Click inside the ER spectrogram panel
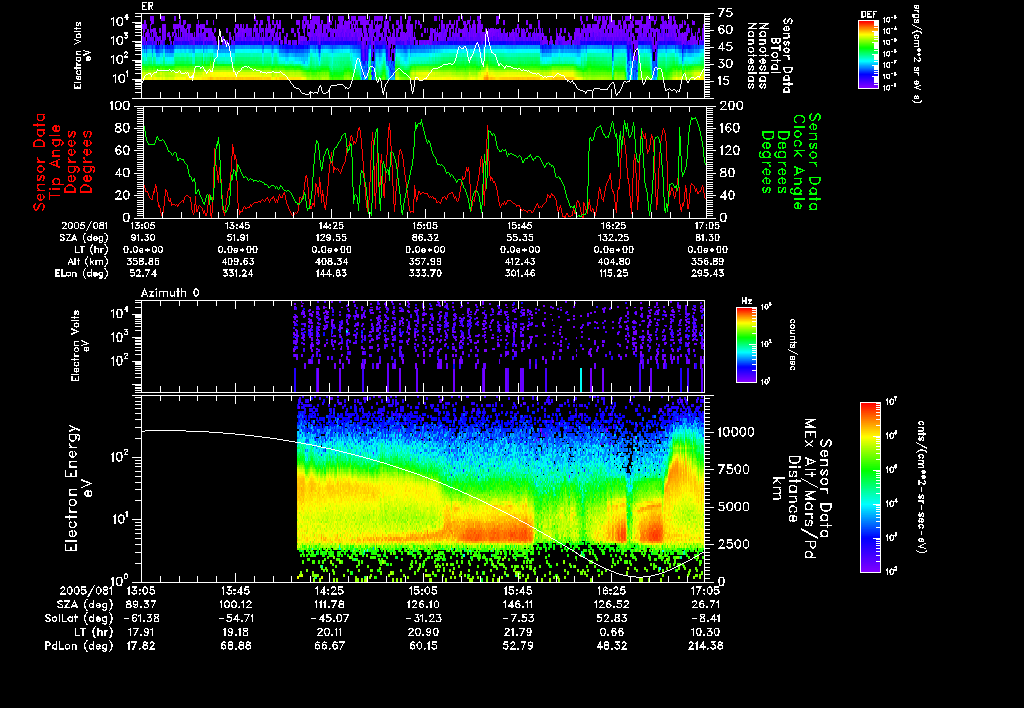 point(423,56)
